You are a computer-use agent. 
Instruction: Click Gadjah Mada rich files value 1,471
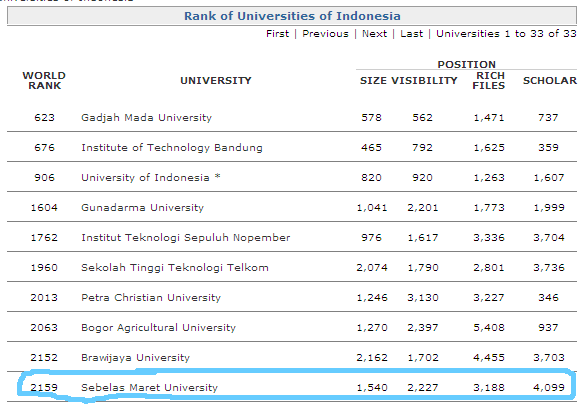click(x=489, y=118)
